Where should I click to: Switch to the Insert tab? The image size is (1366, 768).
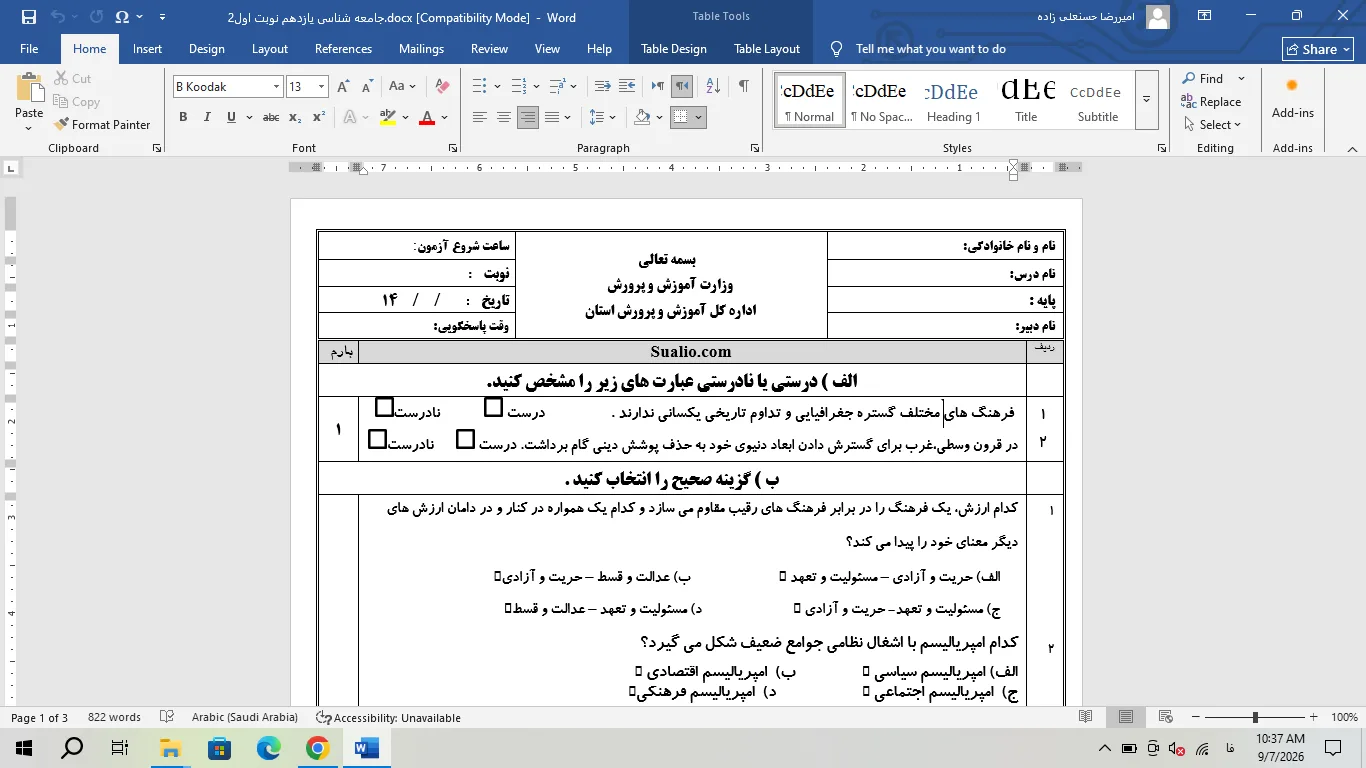[x=147, y=49]
